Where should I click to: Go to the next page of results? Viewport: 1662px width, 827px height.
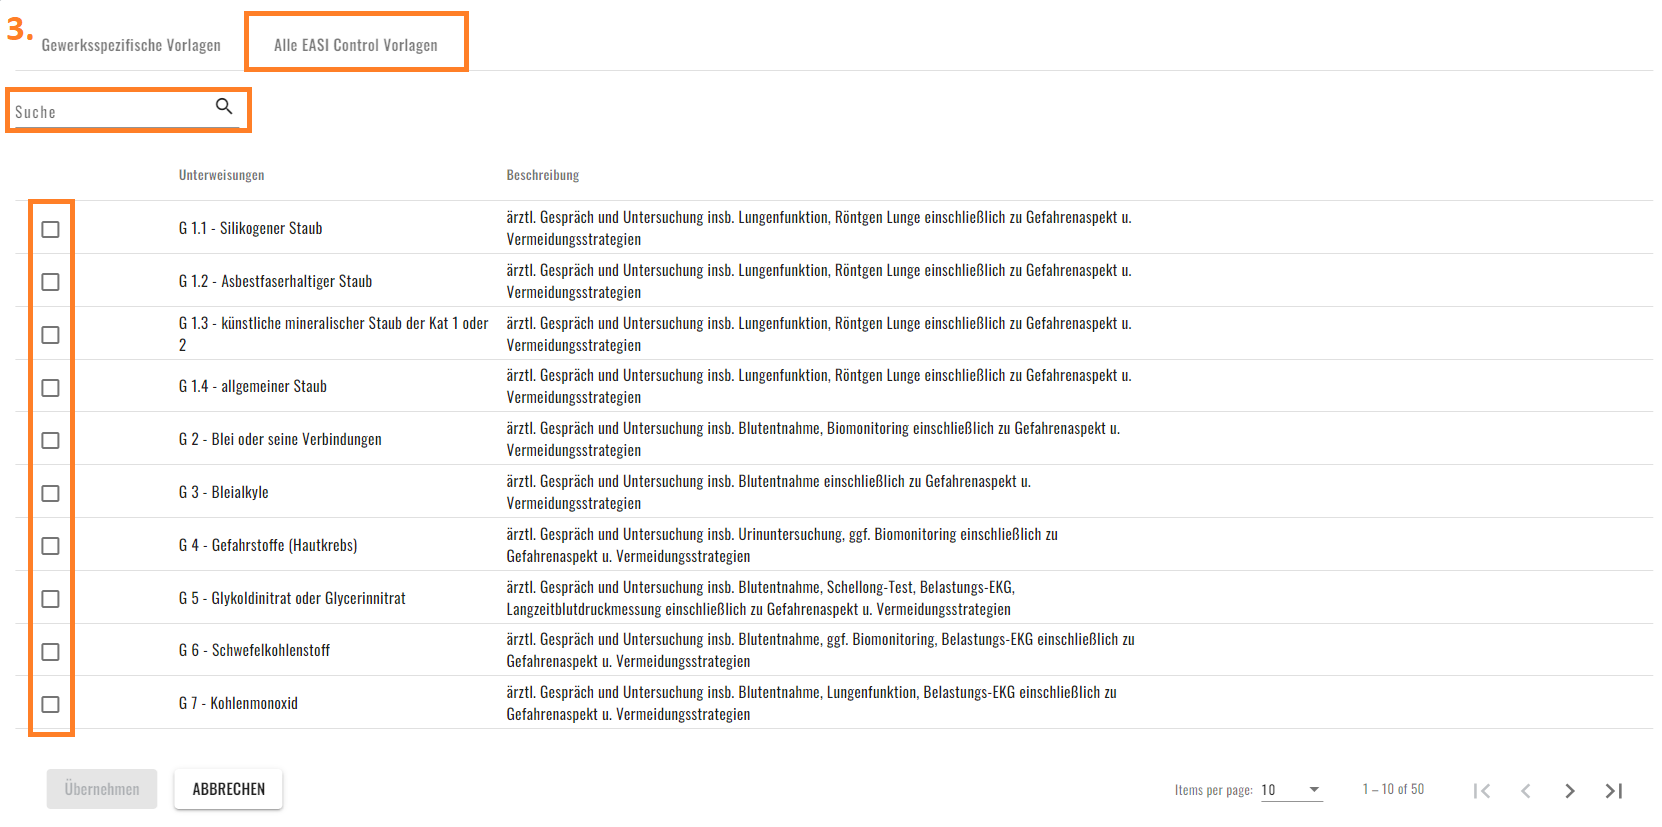(x=1570, y=791)
